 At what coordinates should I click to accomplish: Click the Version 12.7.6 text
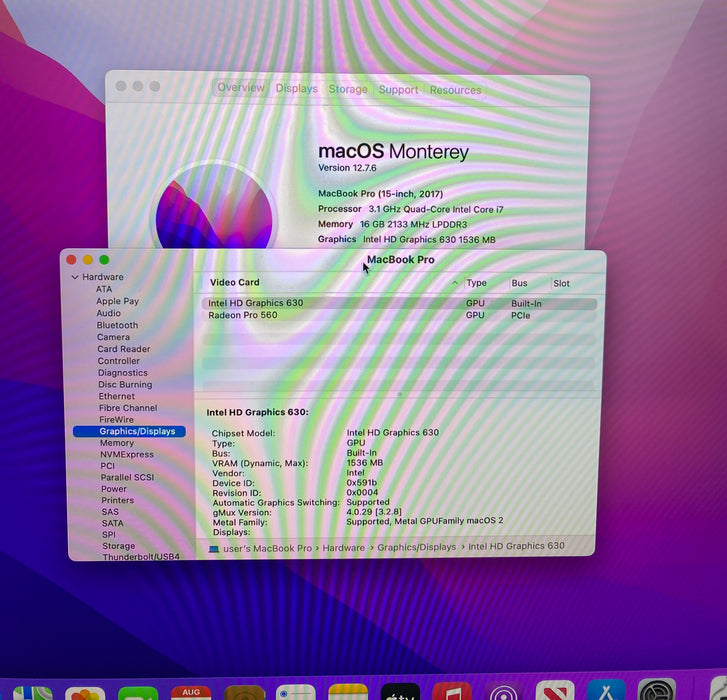pyautogui.click(x=347, y=168)
